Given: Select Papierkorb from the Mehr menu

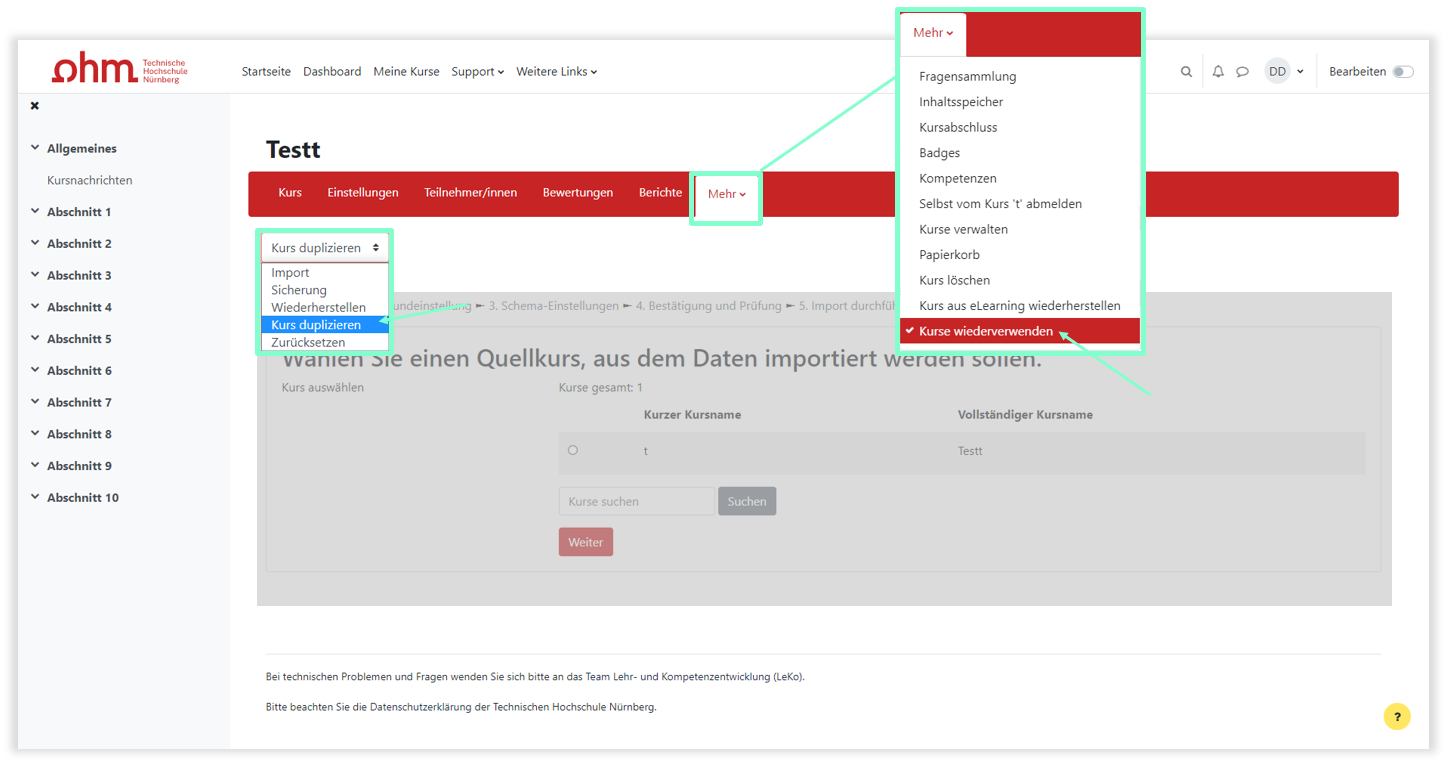Looking at the screenshot, I should tap(949, 255).
